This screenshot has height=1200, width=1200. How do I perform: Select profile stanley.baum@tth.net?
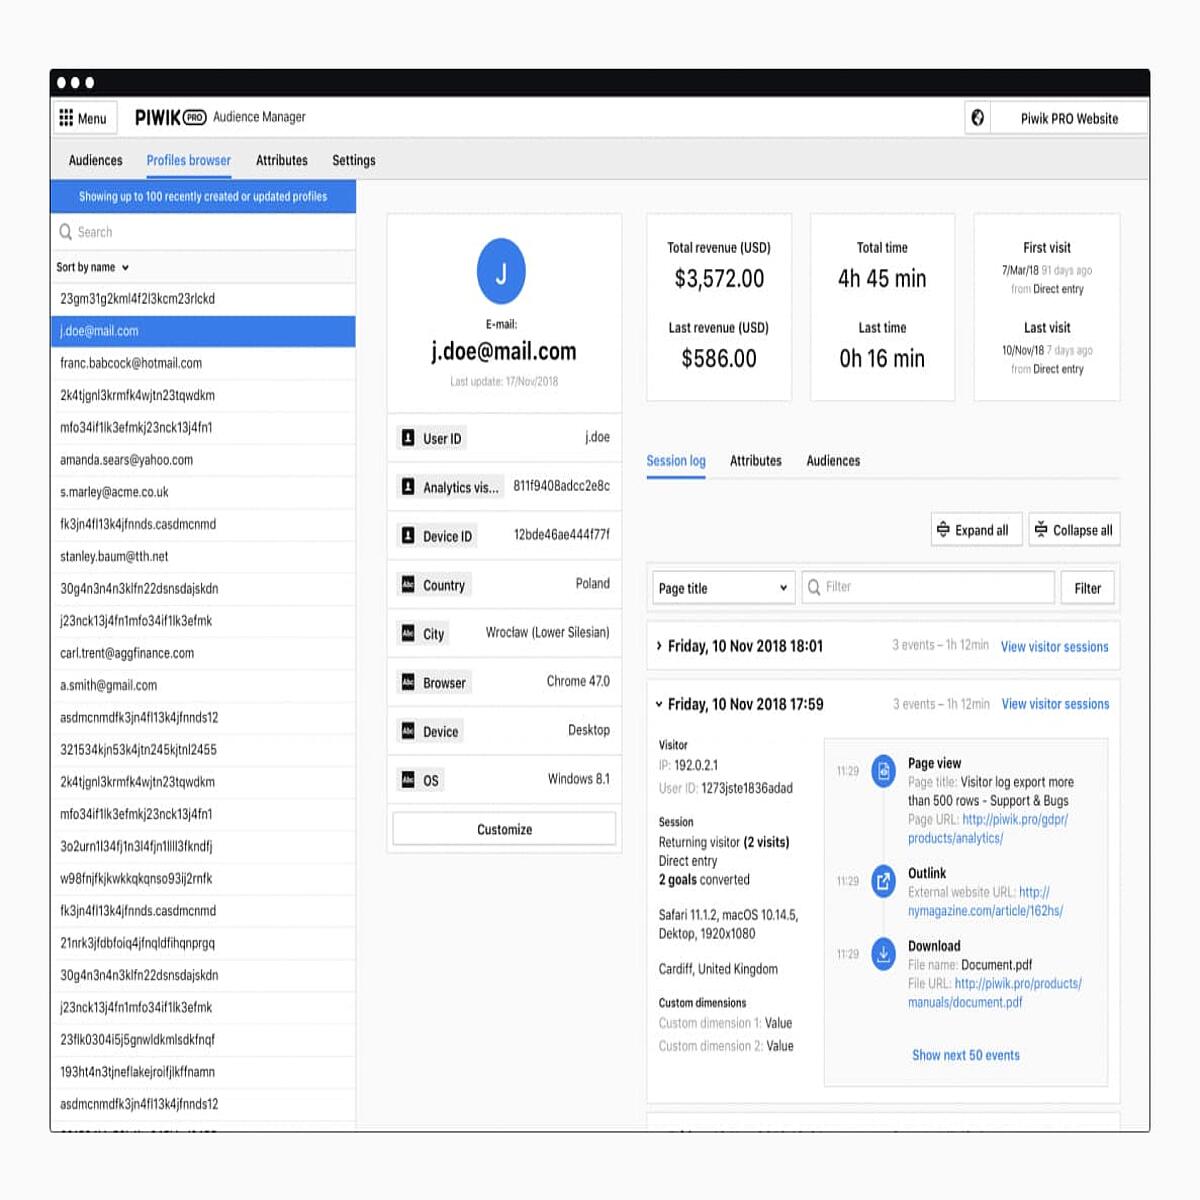point(203,556)
